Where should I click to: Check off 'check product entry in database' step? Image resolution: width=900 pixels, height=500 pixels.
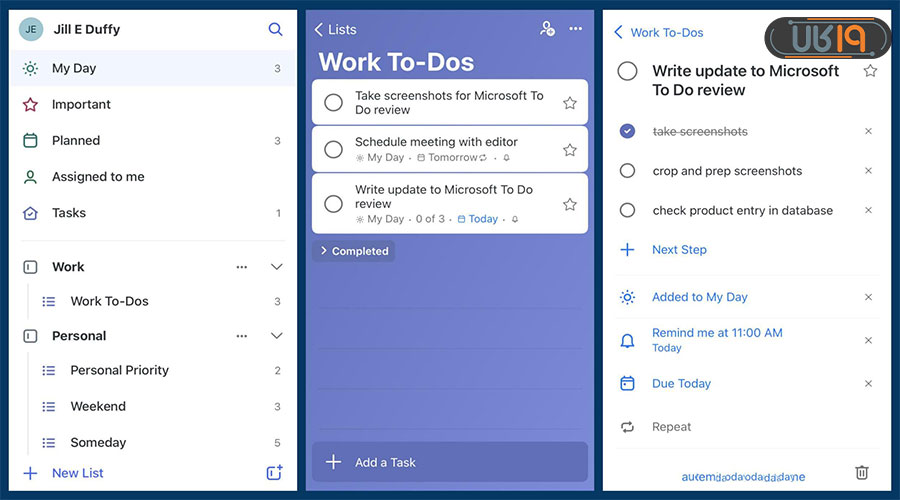pyautogui.click(x=627, y=211)
